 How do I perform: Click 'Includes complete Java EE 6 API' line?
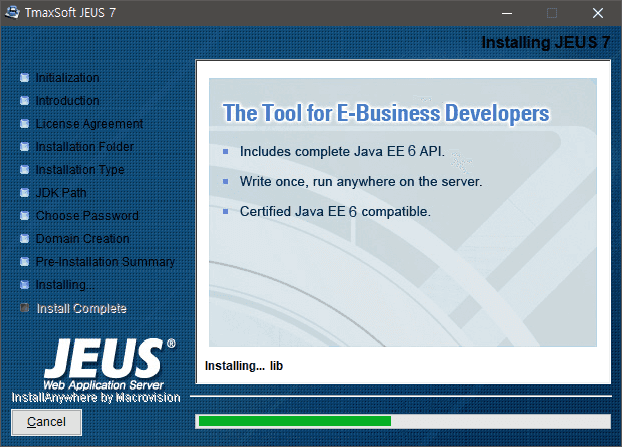click(x=342, y=152)
